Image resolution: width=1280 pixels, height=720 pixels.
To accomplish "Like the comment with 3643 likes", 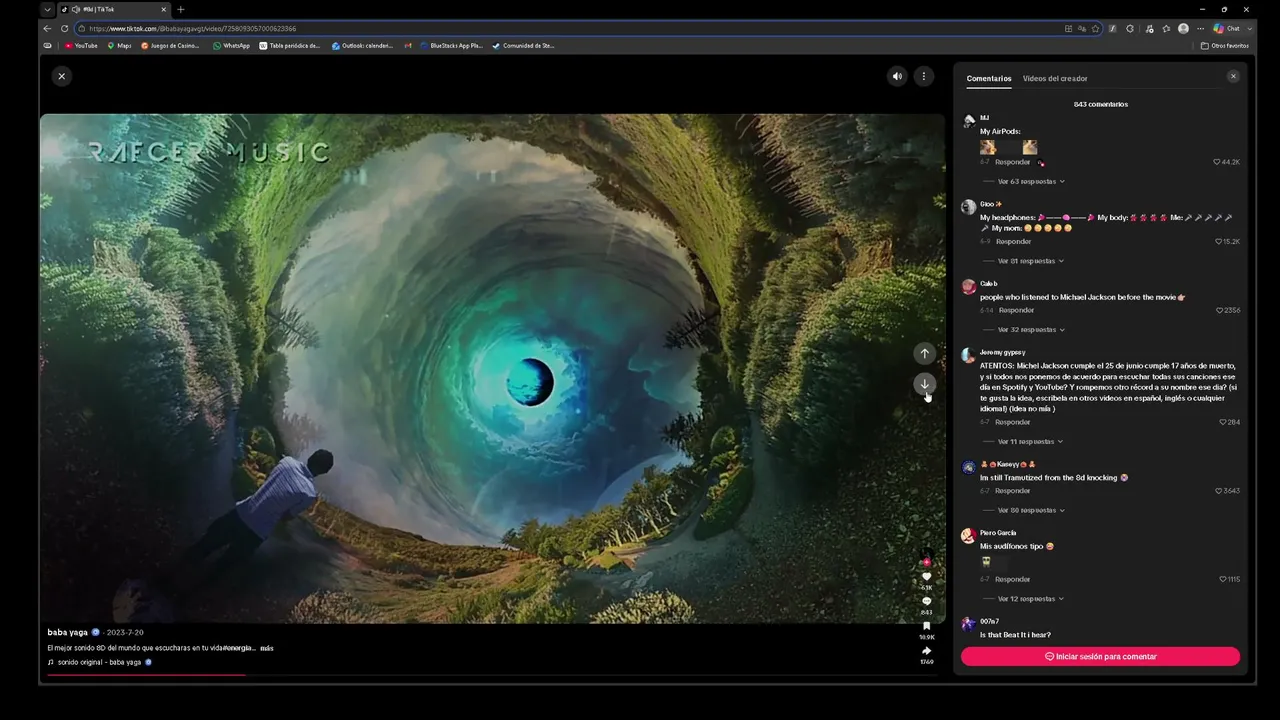I will click(x=1219, y=491).
